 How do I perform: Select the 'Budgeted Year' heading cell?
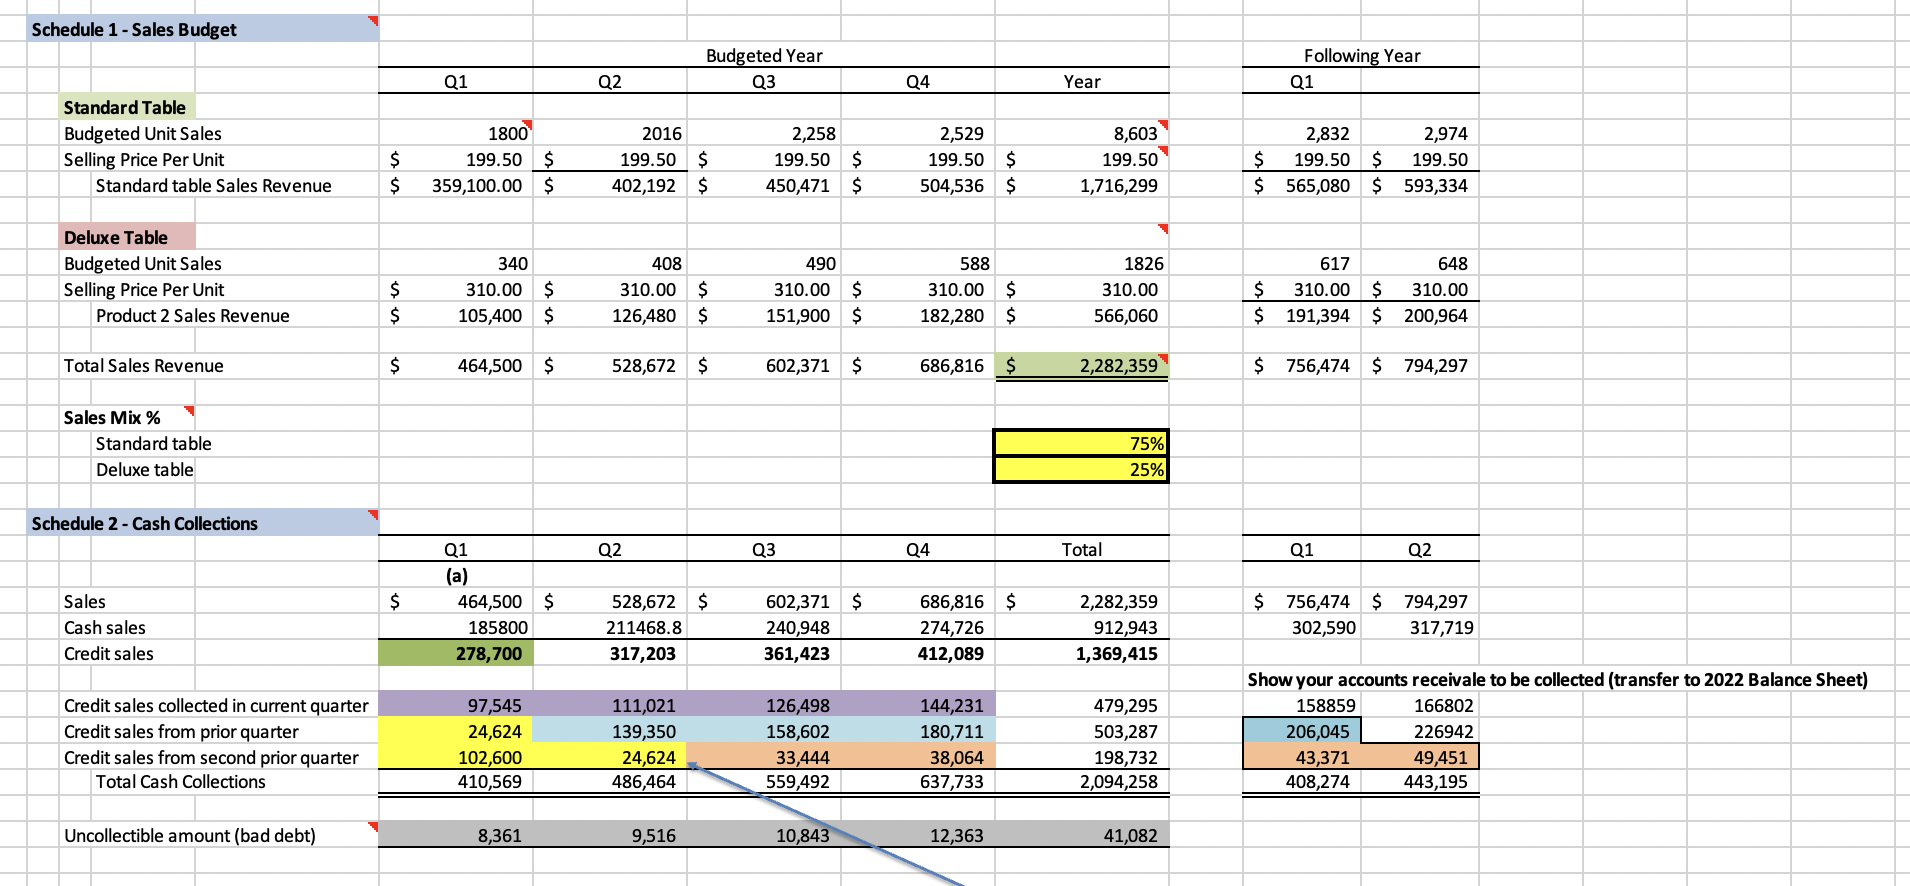click(x=764, y=55)
